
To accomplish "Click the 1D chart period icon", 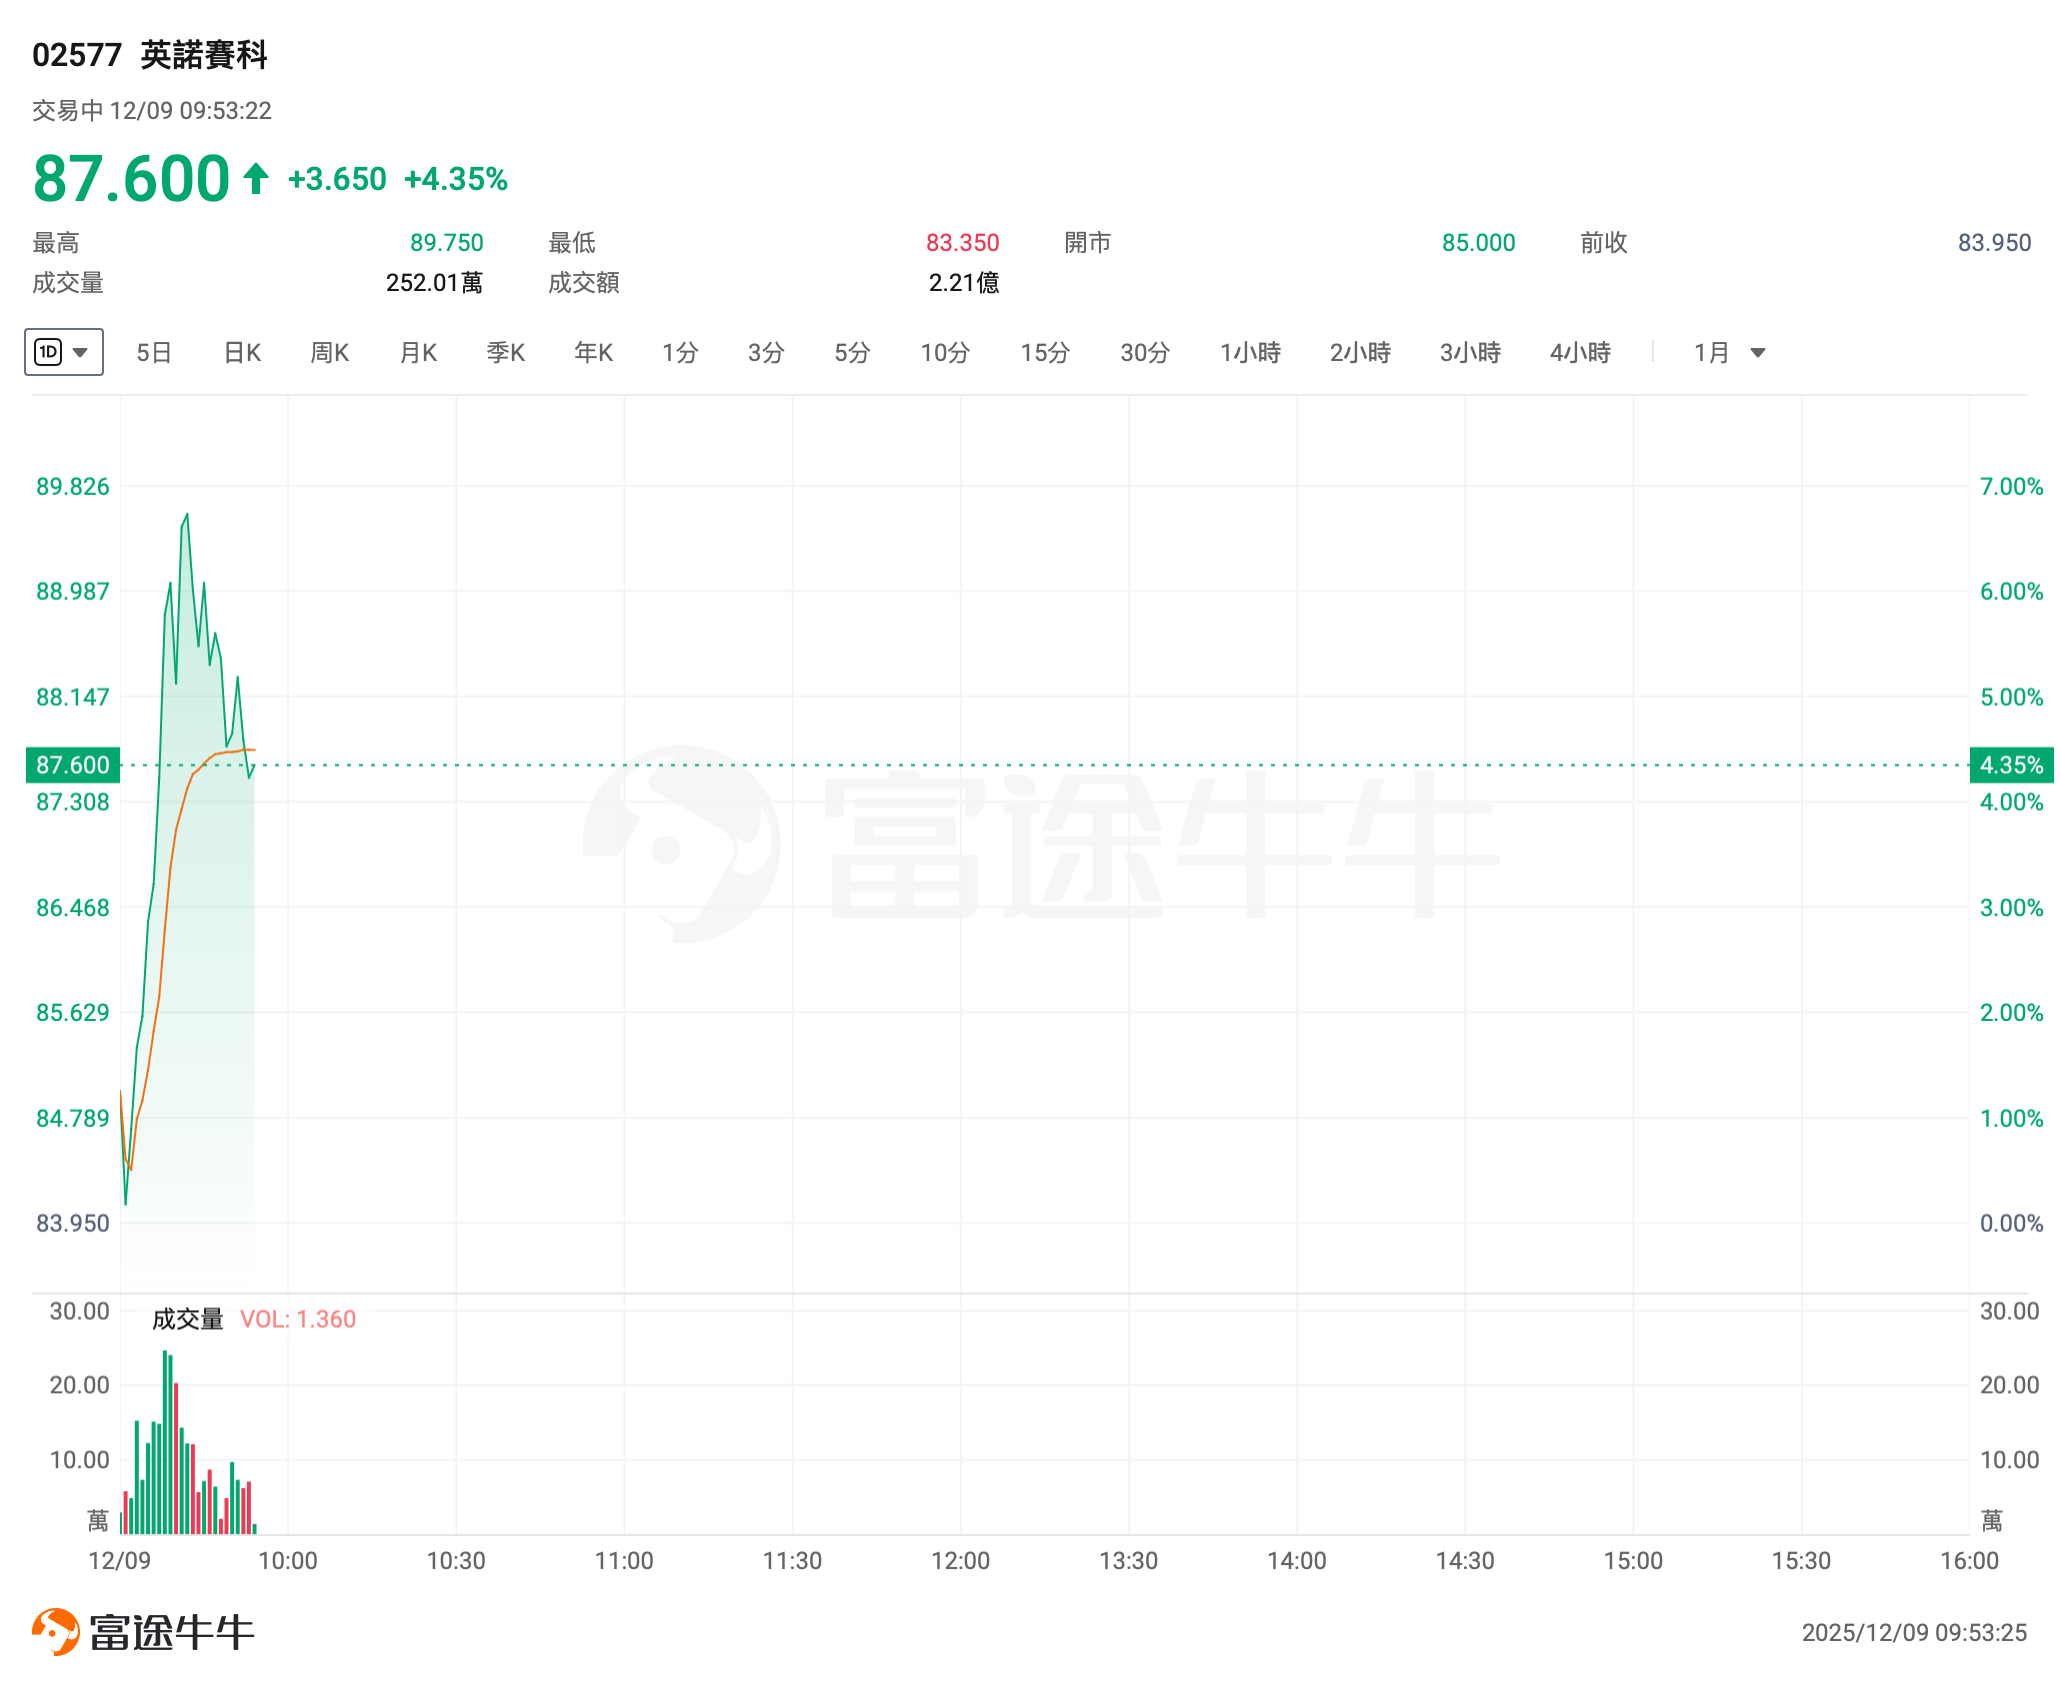I will (48, 352).
